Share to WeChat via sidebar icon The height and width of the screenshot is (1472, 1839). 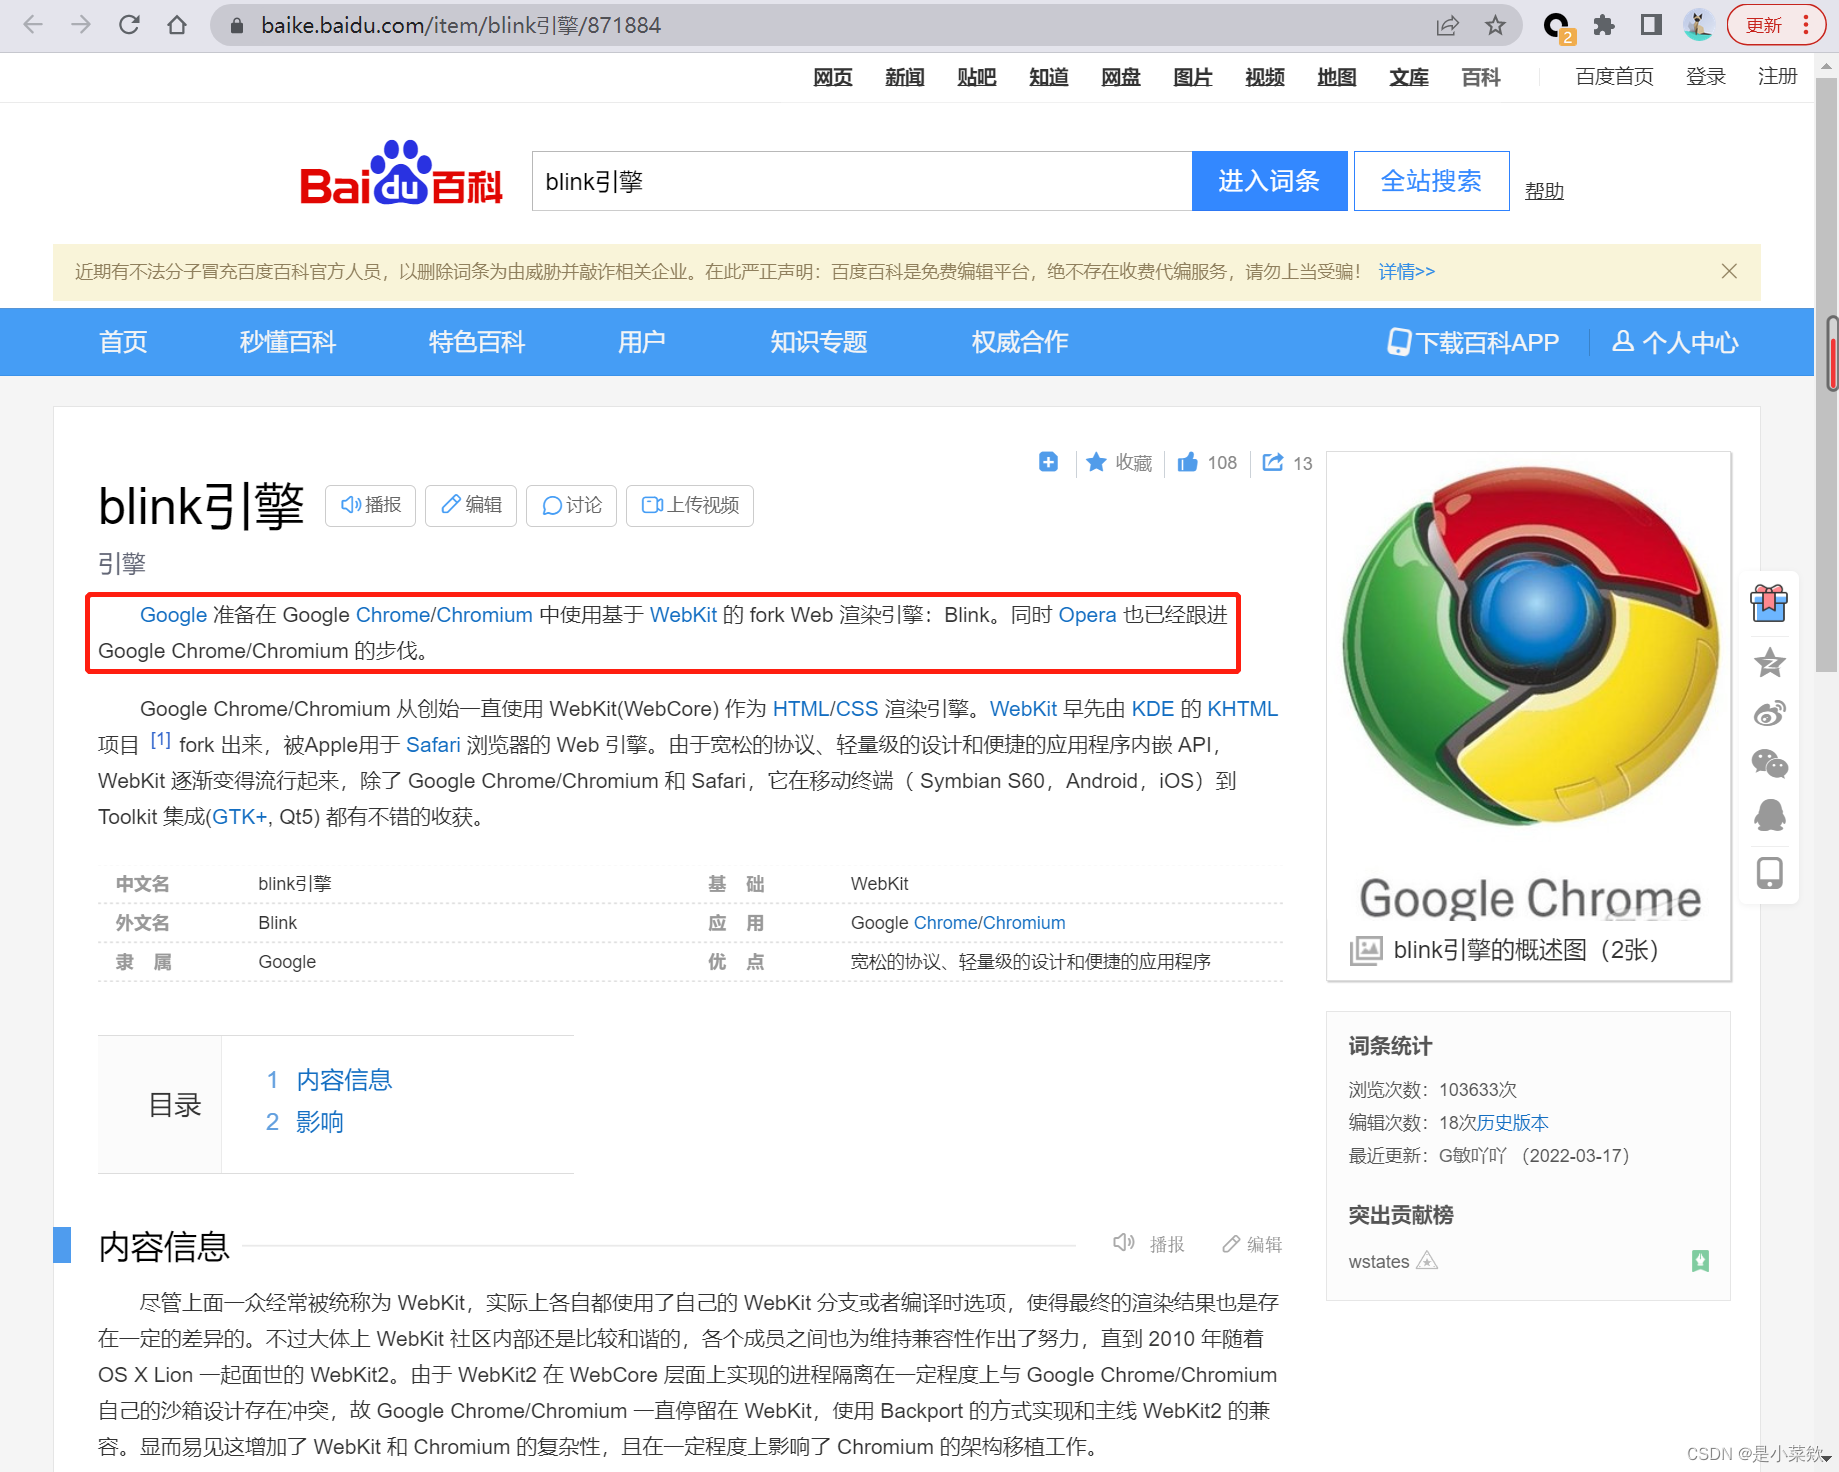1769,764
